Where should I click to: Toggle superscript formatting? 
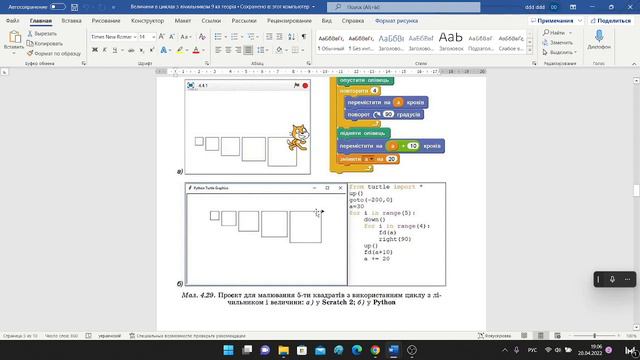(151, 50)
